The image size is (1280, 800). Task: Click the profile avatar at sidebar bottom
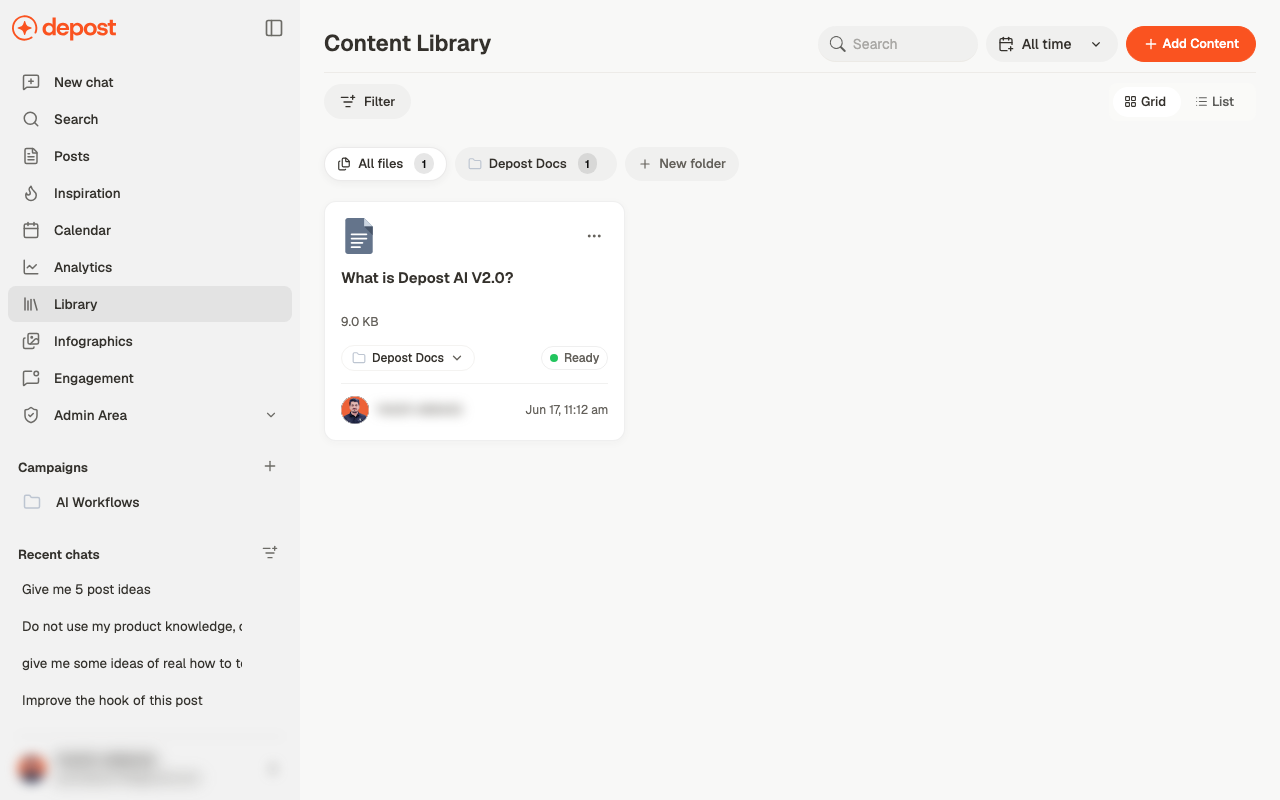click(x=32, y=769)
